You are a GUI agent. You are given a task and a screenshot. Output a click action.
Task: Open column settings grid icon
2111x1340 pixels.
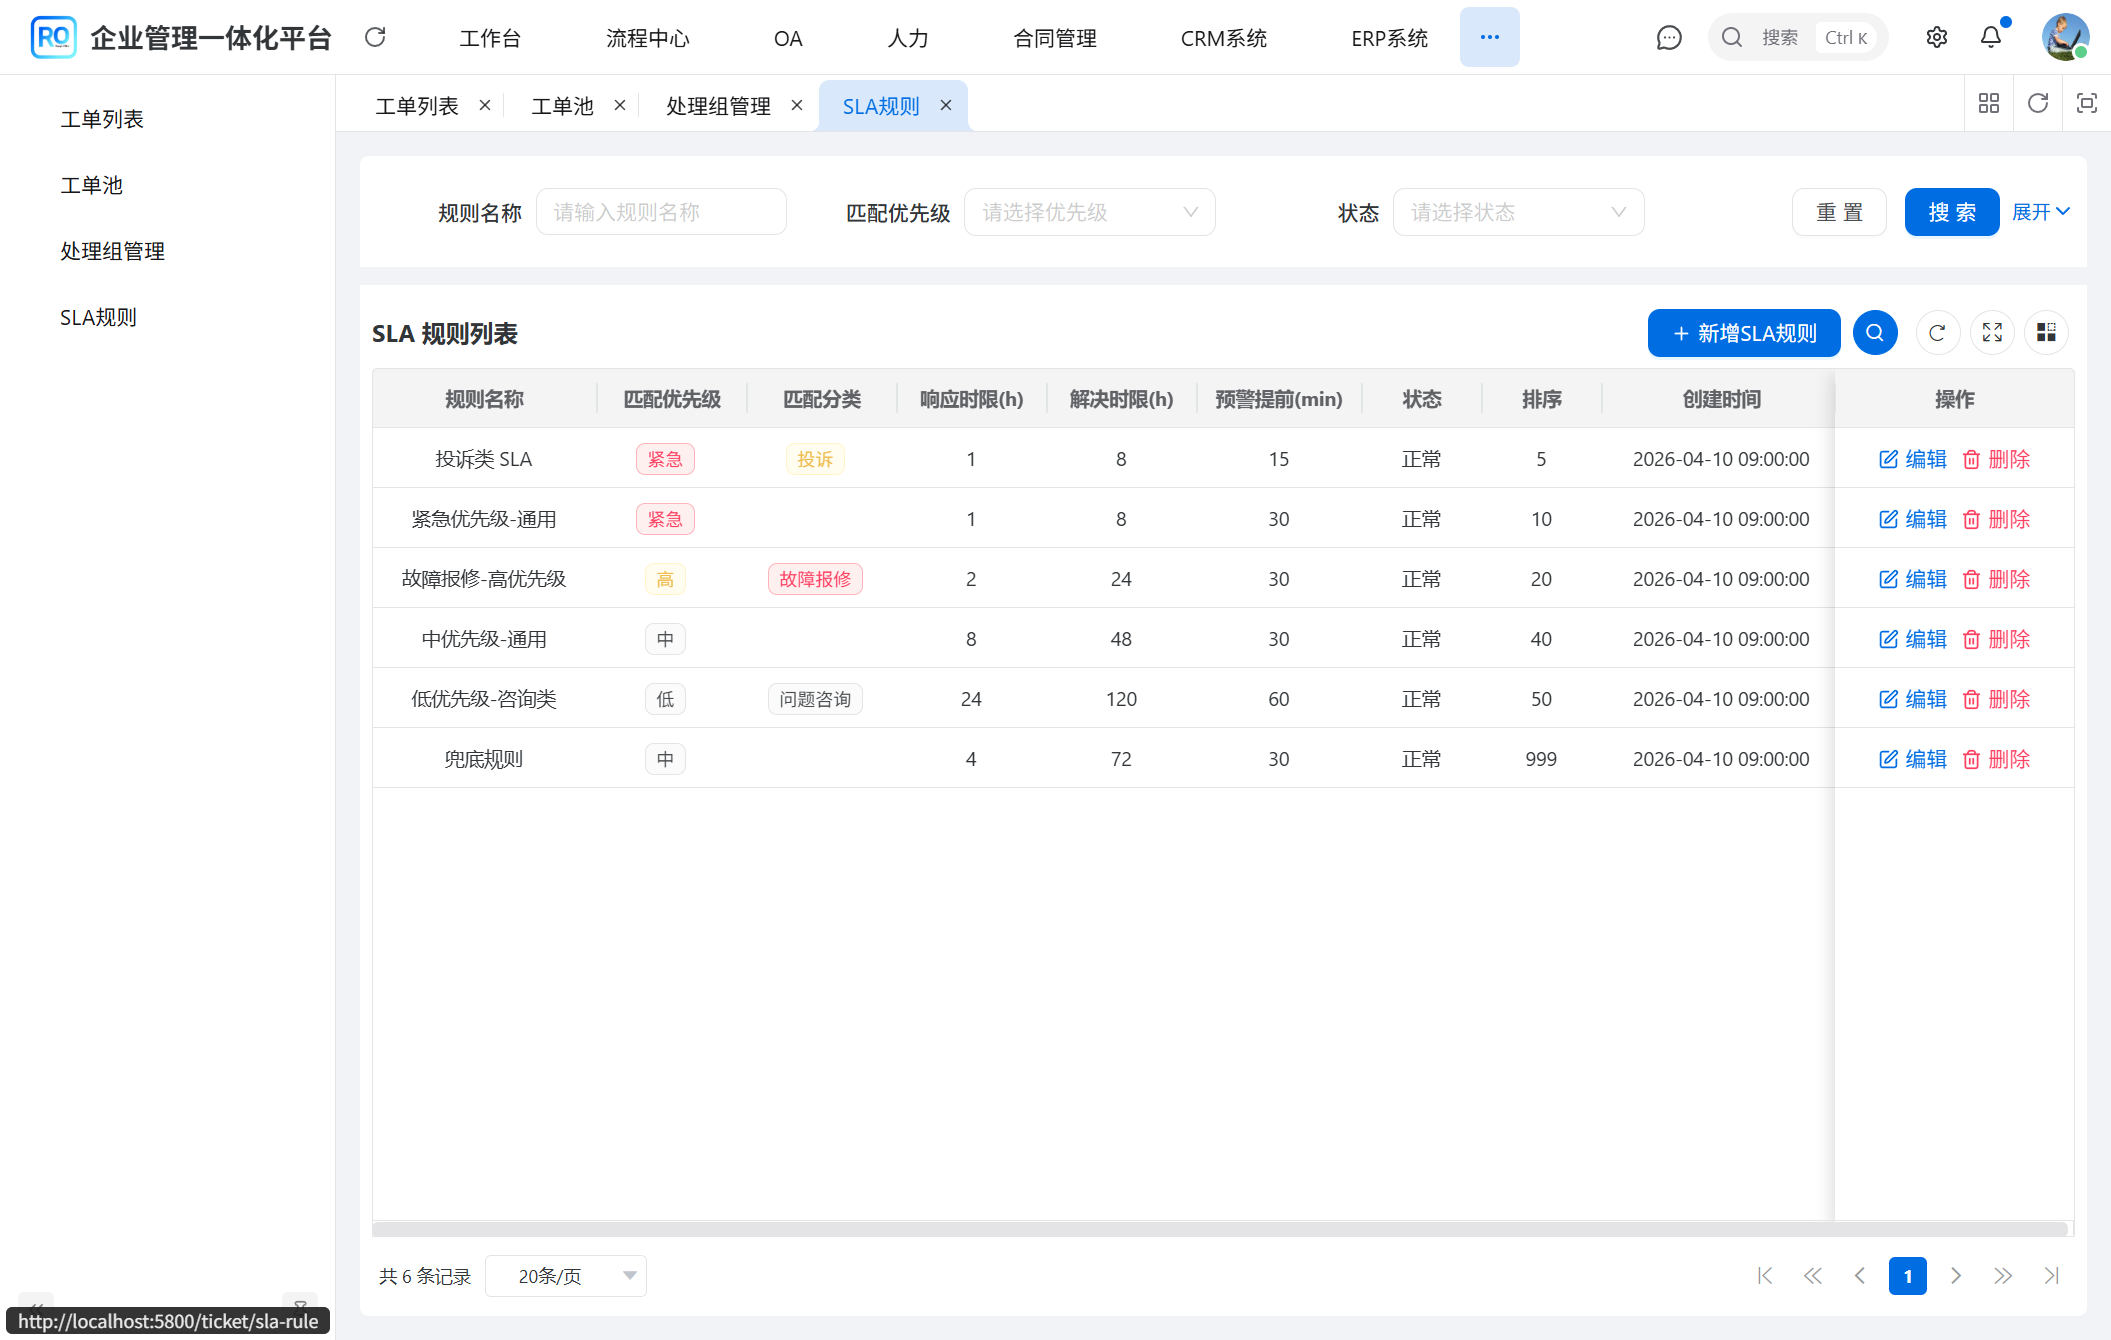[2046, 333]
